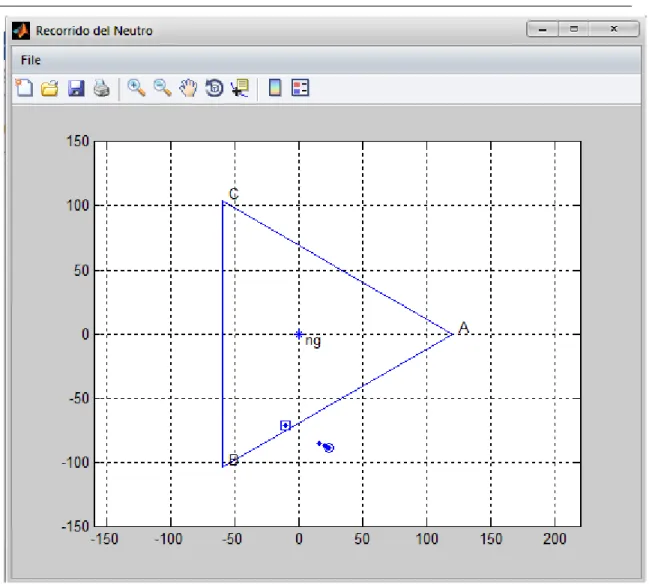Viewport: 649px width, 584px height.
Task: Print the figure using the printer icon
Action: pyautogui.click(x=102, y=88)
